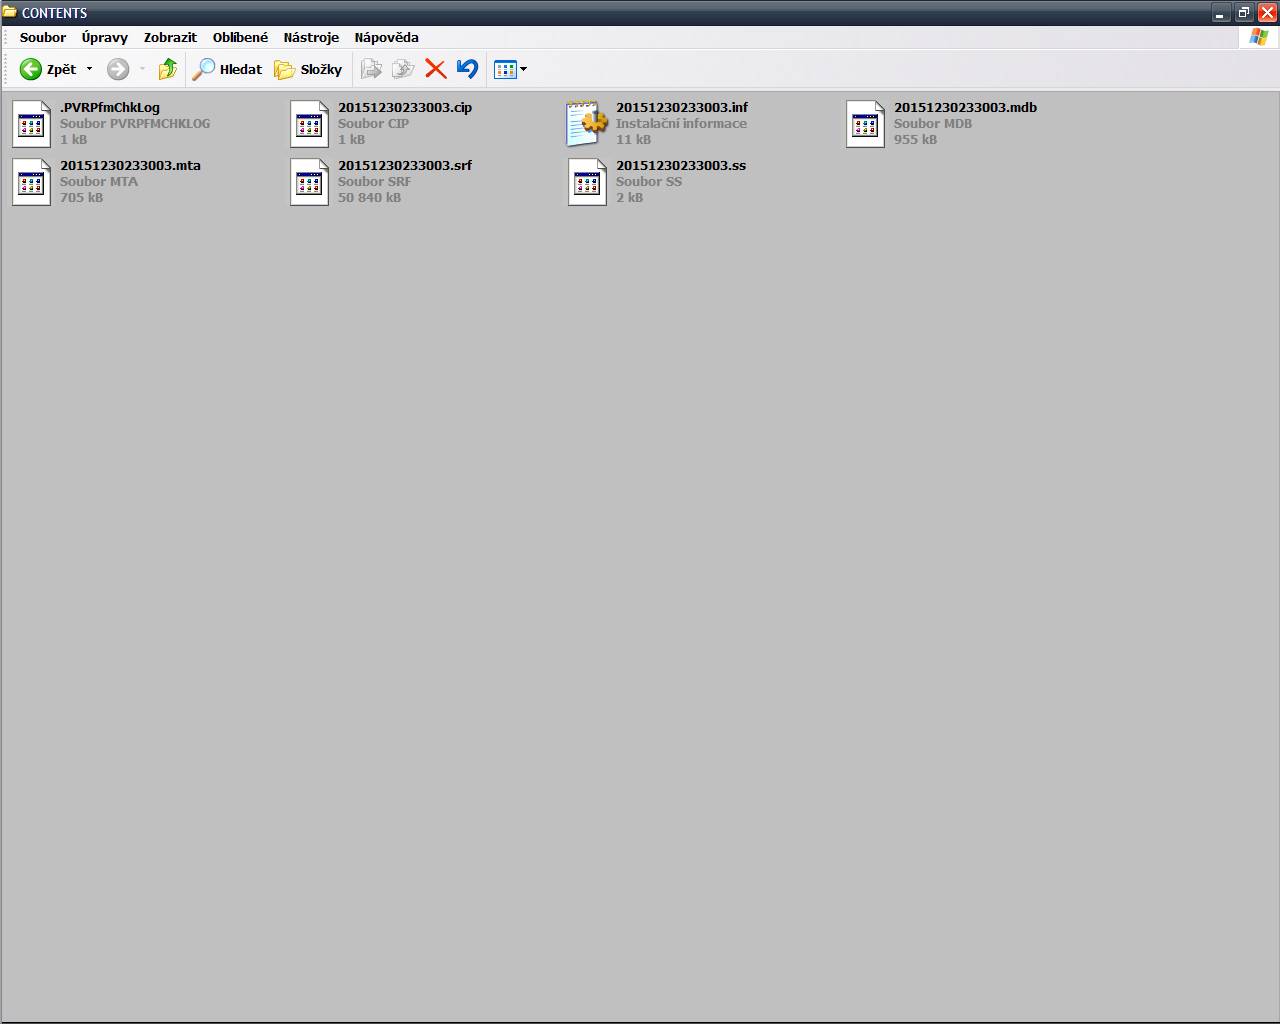Viewport: 1280px width, 1024px height.
Task: Click the CONTENTS folder icon in title bar
Action: (x=10, y=12)
